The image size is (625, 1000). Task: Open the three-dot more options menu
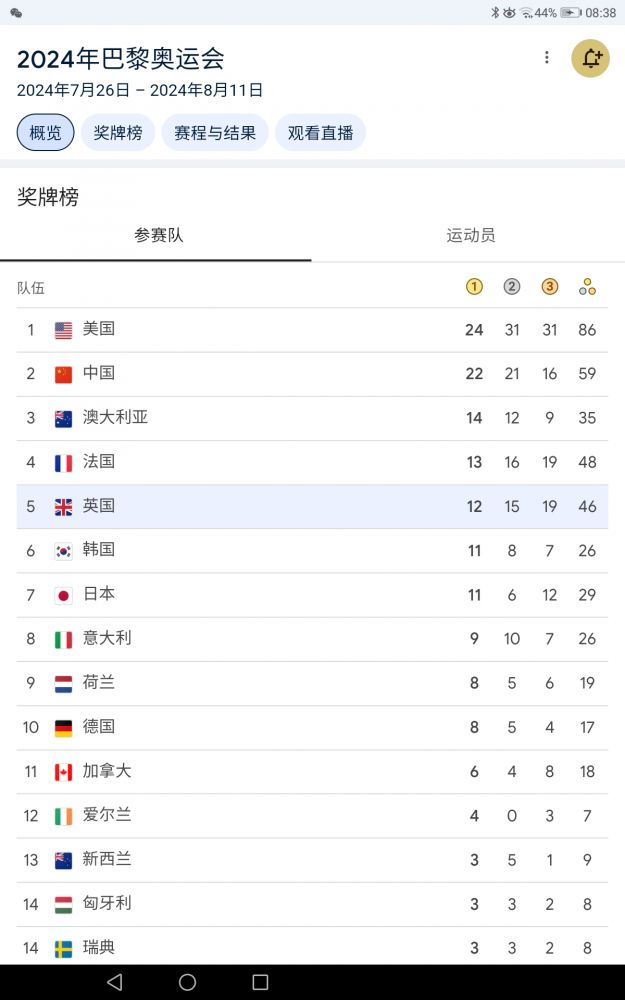546,58
